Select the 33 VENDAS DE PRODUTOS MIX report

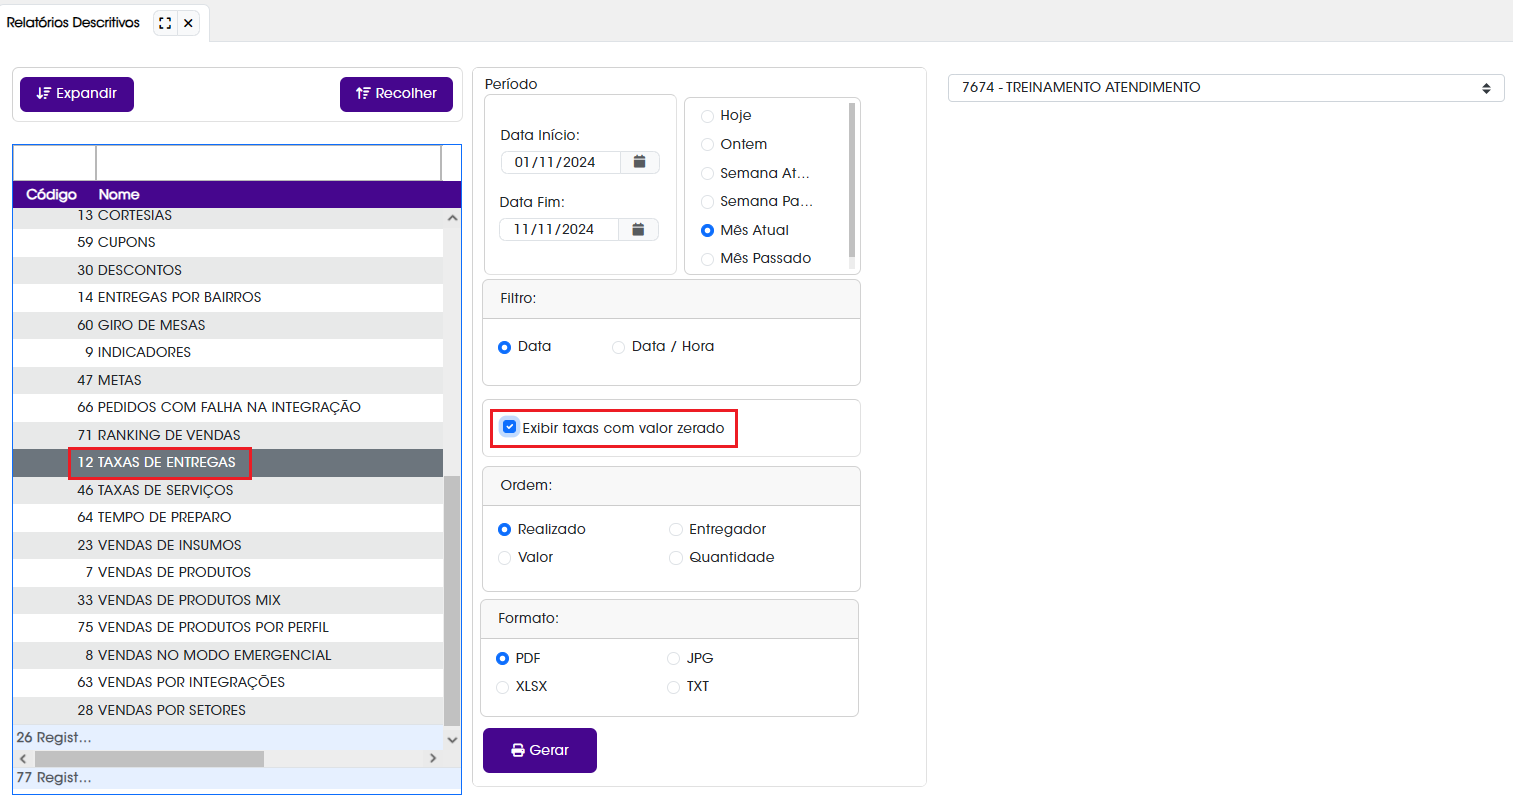click(228, 601)
